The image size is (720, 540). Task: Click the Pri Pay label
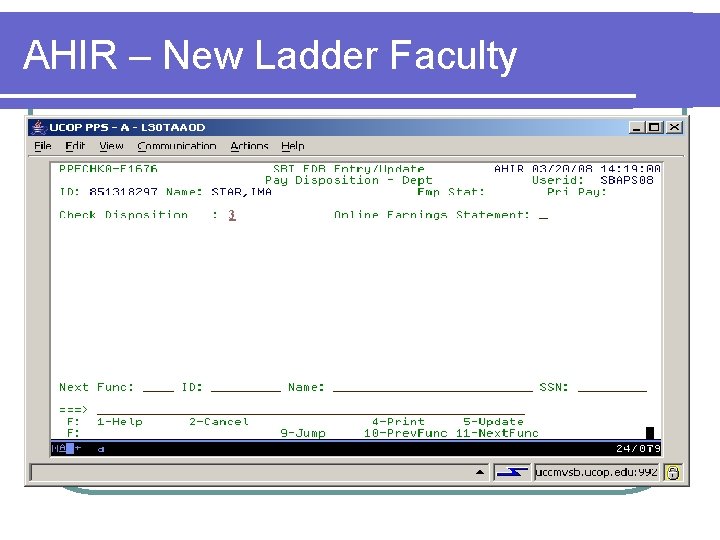(x=577, y=191)
